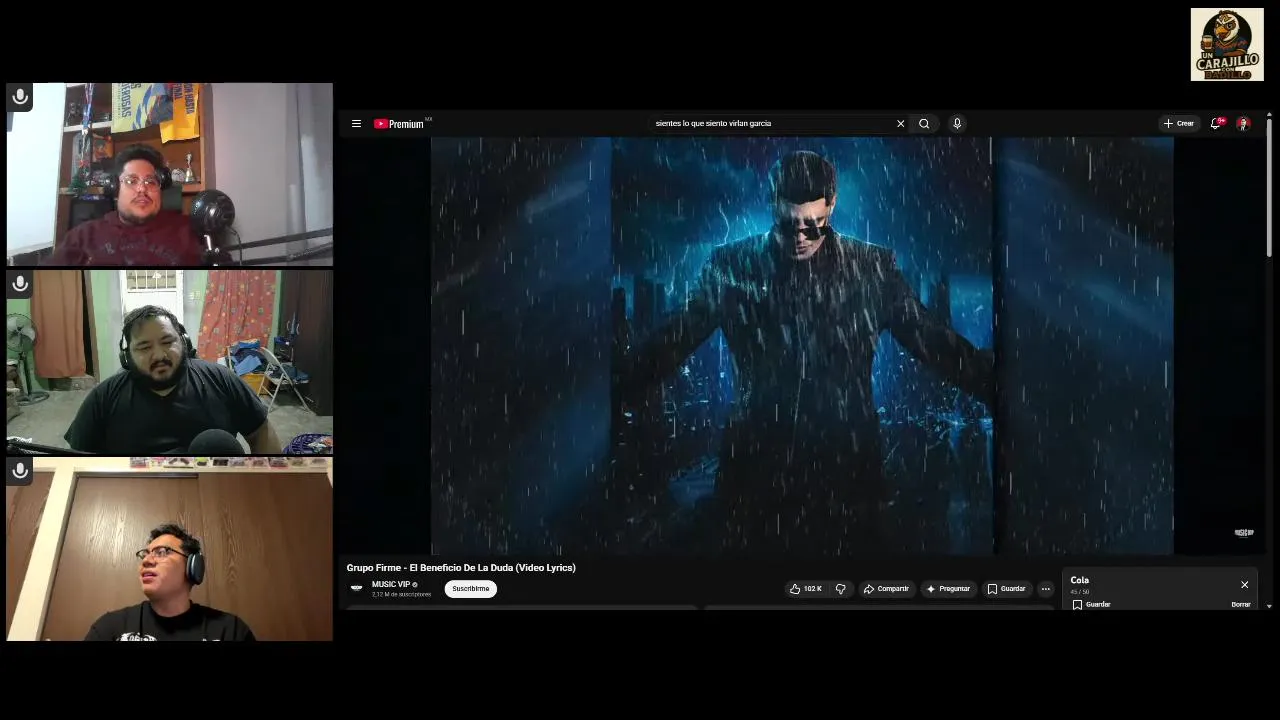The height and width of the screenshot is (720, 1280).
Task: Toggle microphone on the top webcam feed
Action: click(x=20, y=97)
